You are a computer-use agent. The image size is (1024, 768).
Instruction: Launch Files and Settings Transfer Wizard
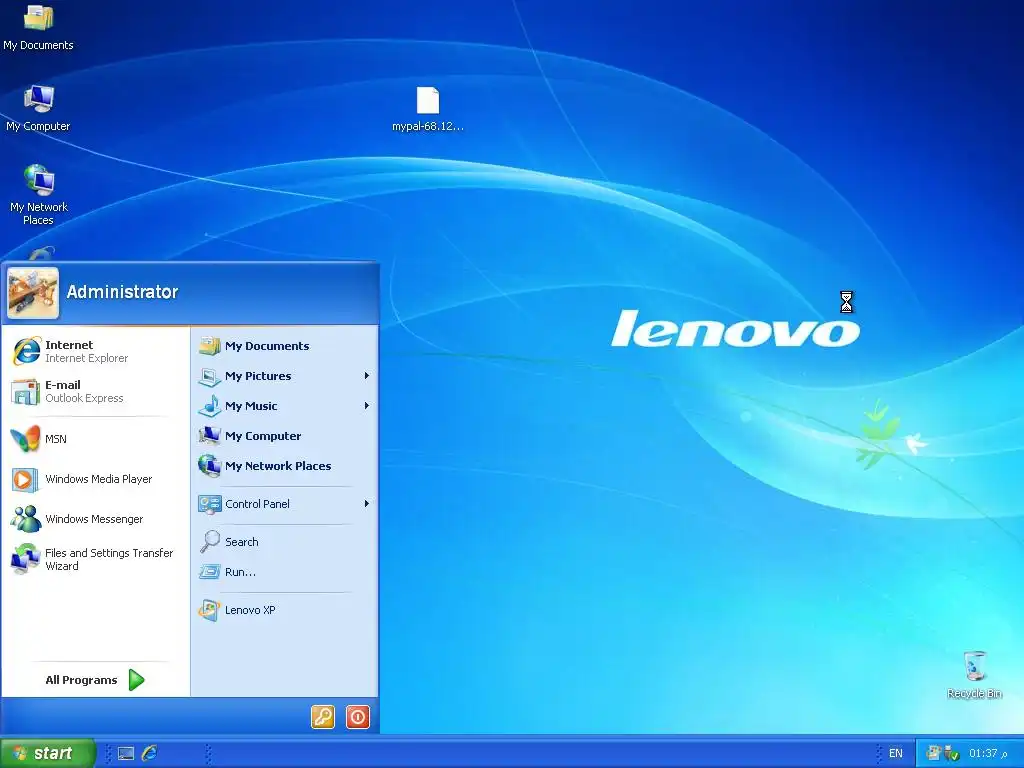coord(95,560)
